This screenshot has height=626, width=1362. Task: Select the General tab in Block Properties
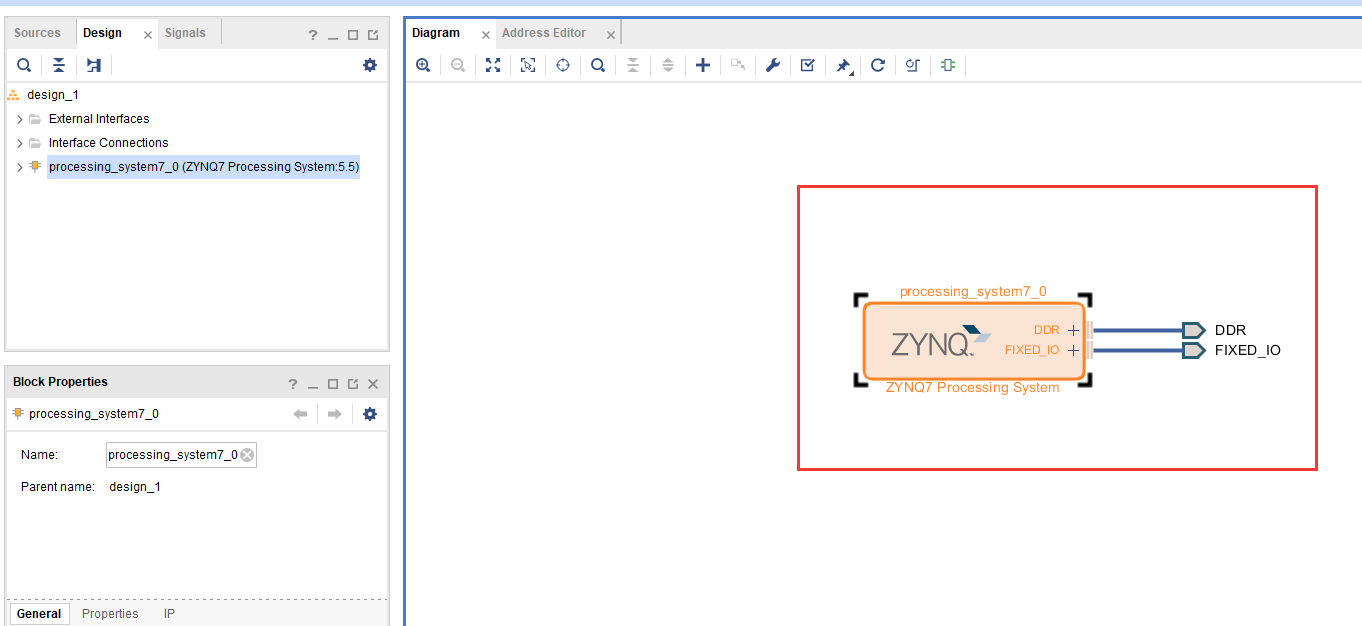(40, 614)
